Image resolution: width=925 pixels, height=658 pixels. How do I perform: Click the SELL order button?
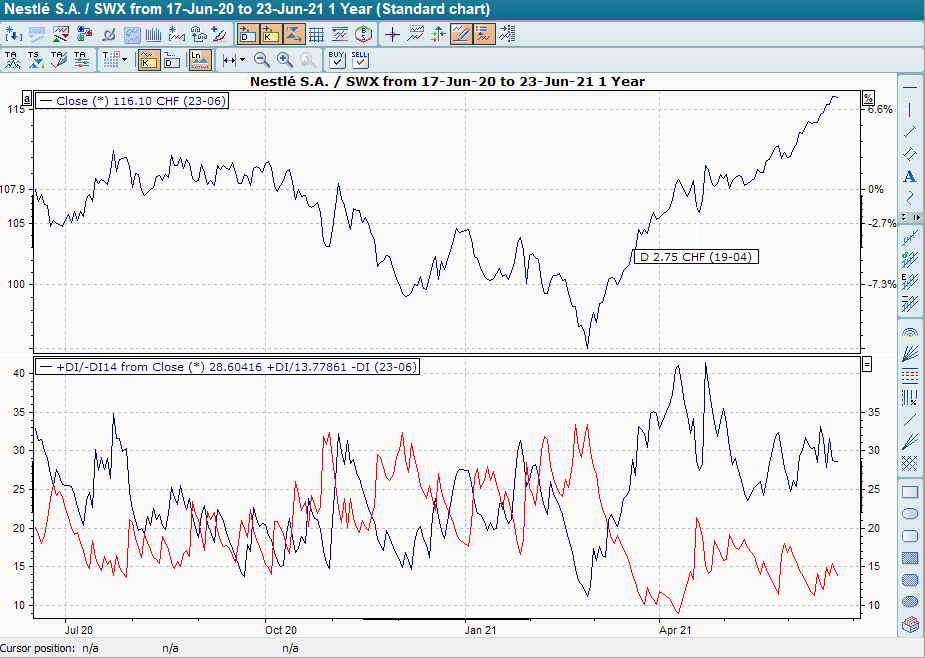coord(360,59)
